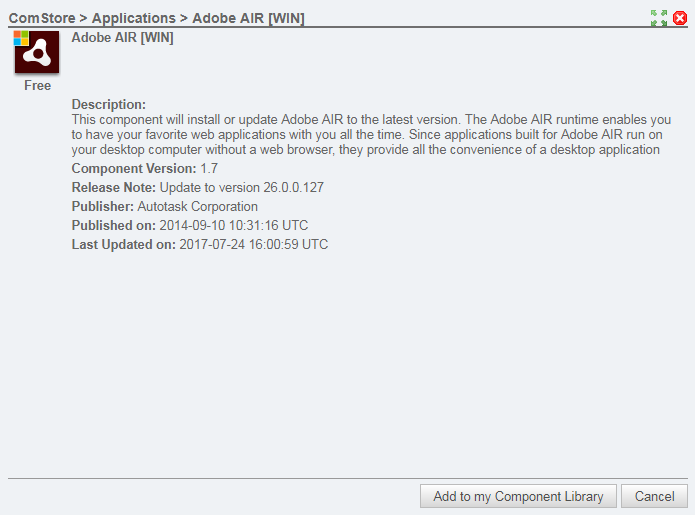Viewport: 695px width, 515px height.
Task: Go back to ComStore in the breadcrumb
Action: (42, 18)
